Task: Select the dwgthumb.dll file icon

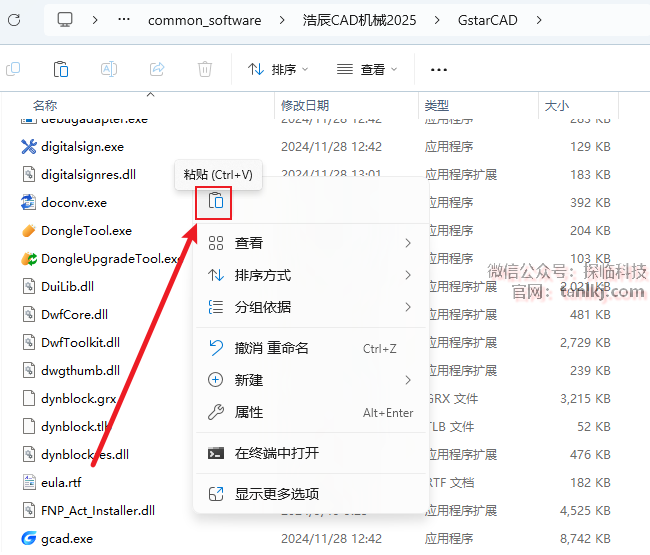Action: 29,370
